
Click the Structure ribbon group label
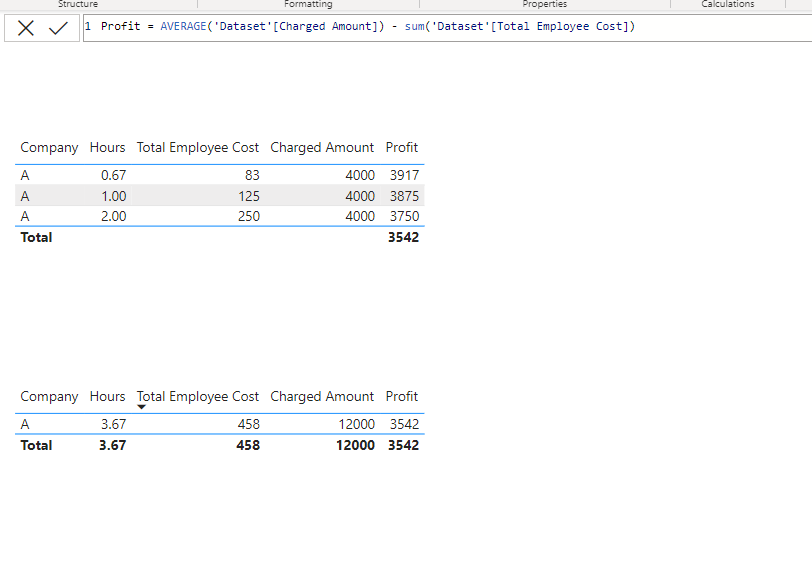click(78, 4)
